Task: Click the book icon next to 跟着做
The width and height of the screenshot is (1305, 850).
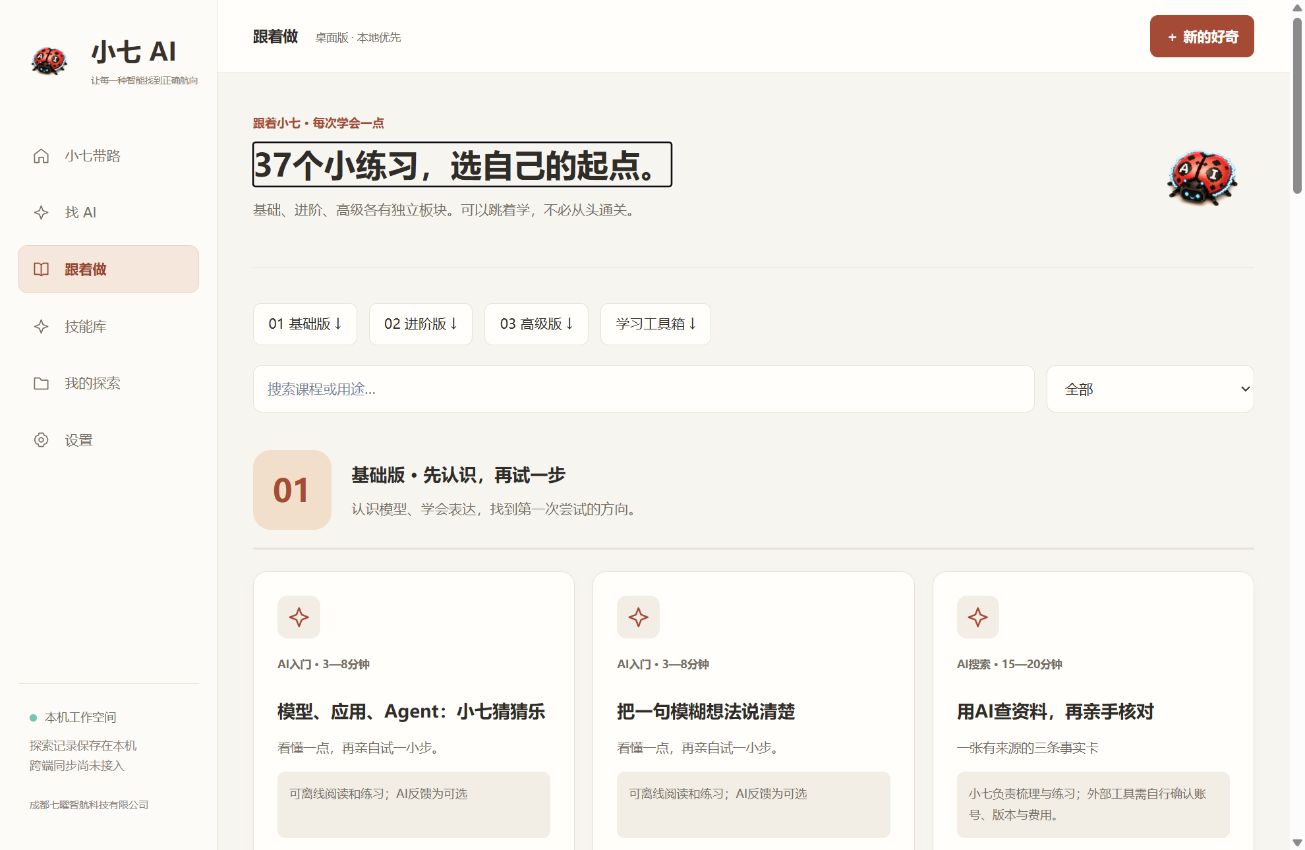Action: click(x=41, y=269)
